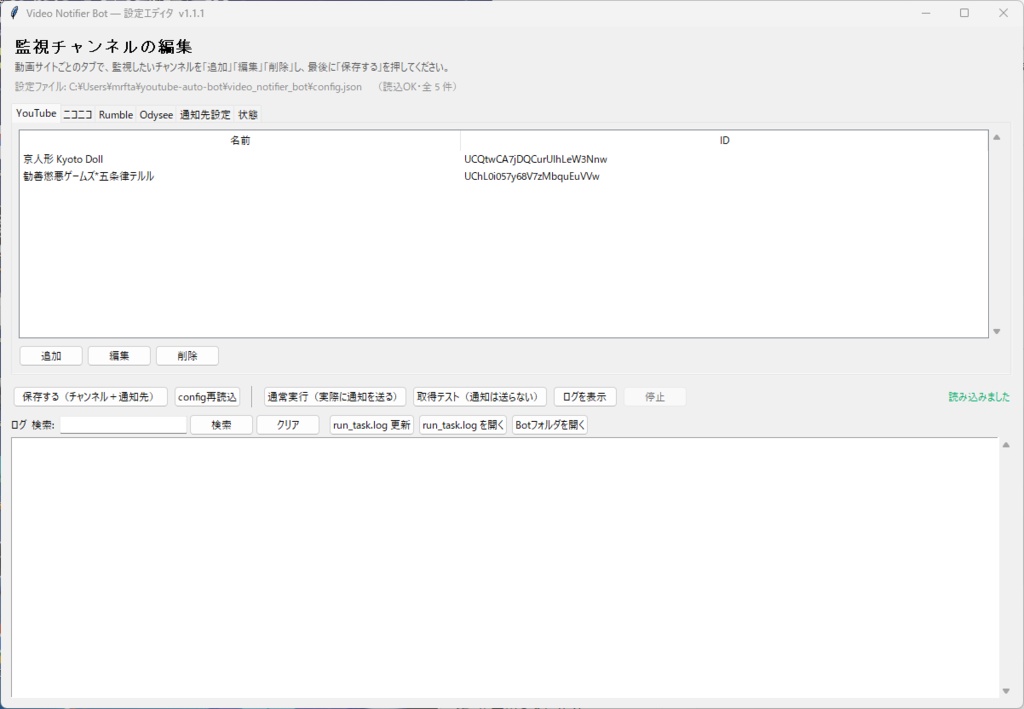Select the 京人形 Kyoto Doll row
1024x709 pixels.
[x=504, y=159]
